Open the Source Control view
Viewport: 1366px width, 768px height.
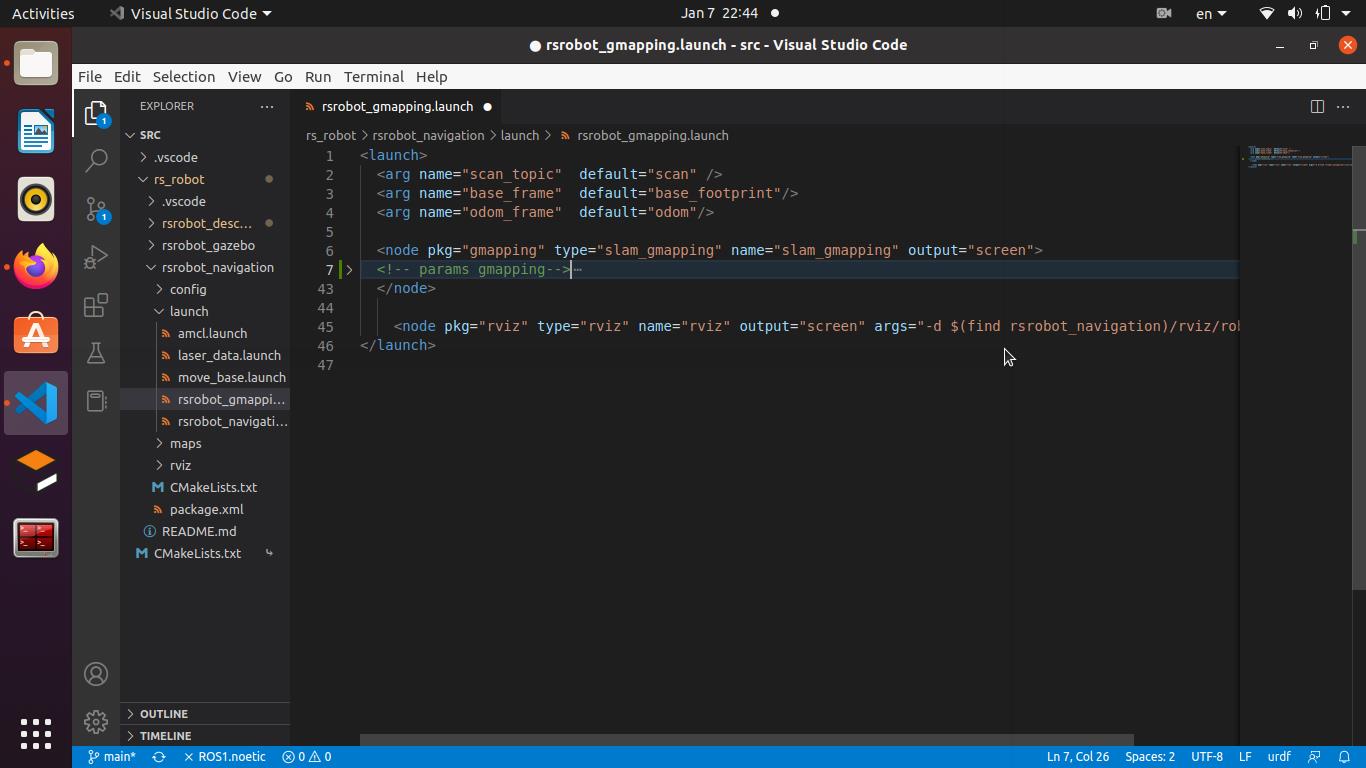point(96,208)
